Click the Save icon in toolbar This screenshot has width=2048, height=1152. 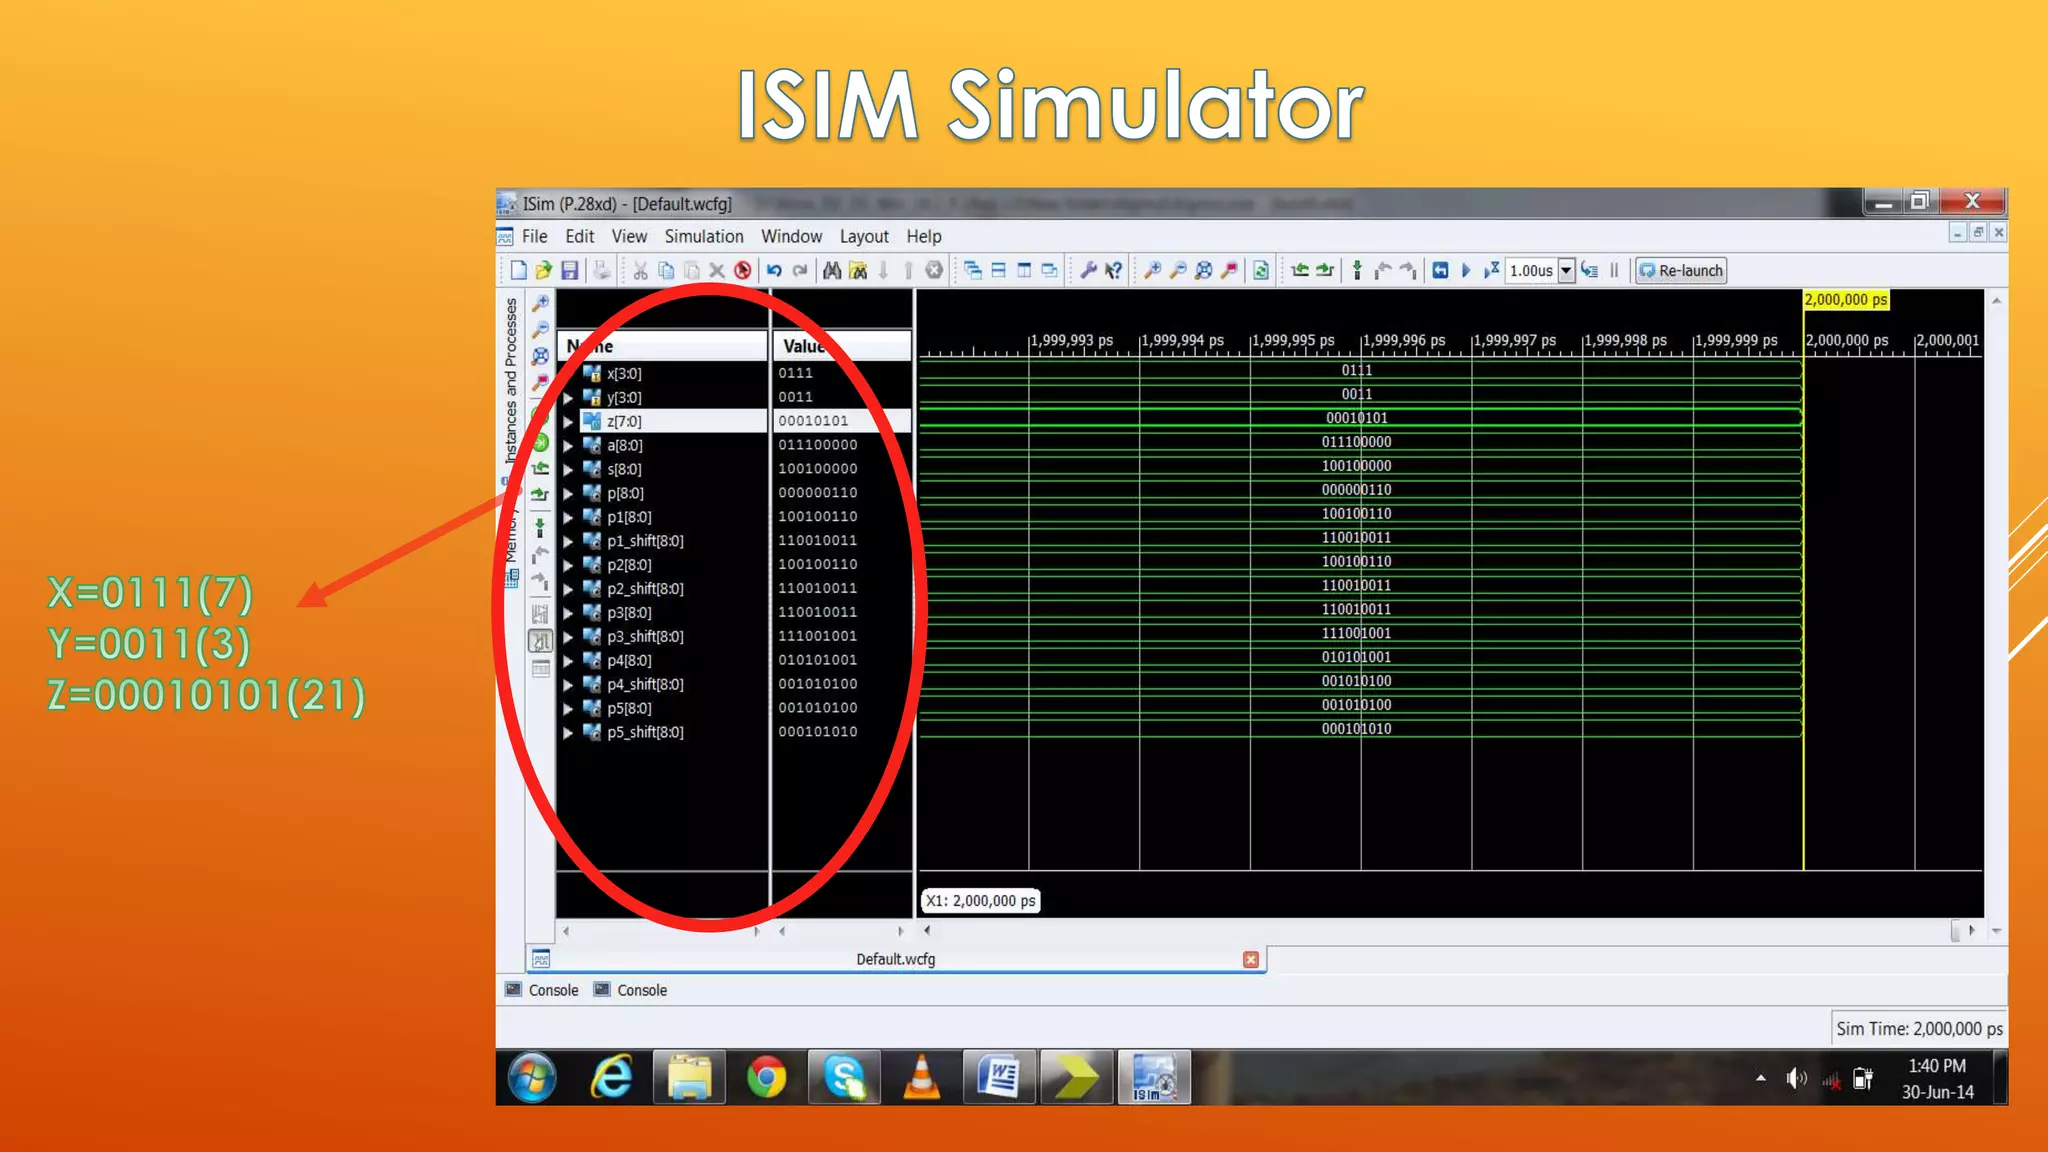[569, 270]
